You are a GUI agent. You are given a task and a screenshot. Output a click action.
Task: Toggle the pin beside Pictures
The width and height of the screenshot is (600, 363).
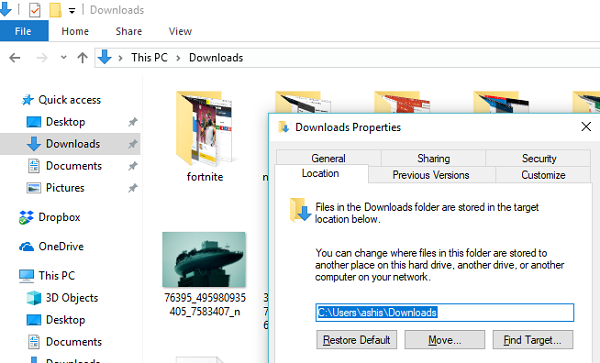coord(132,188)
